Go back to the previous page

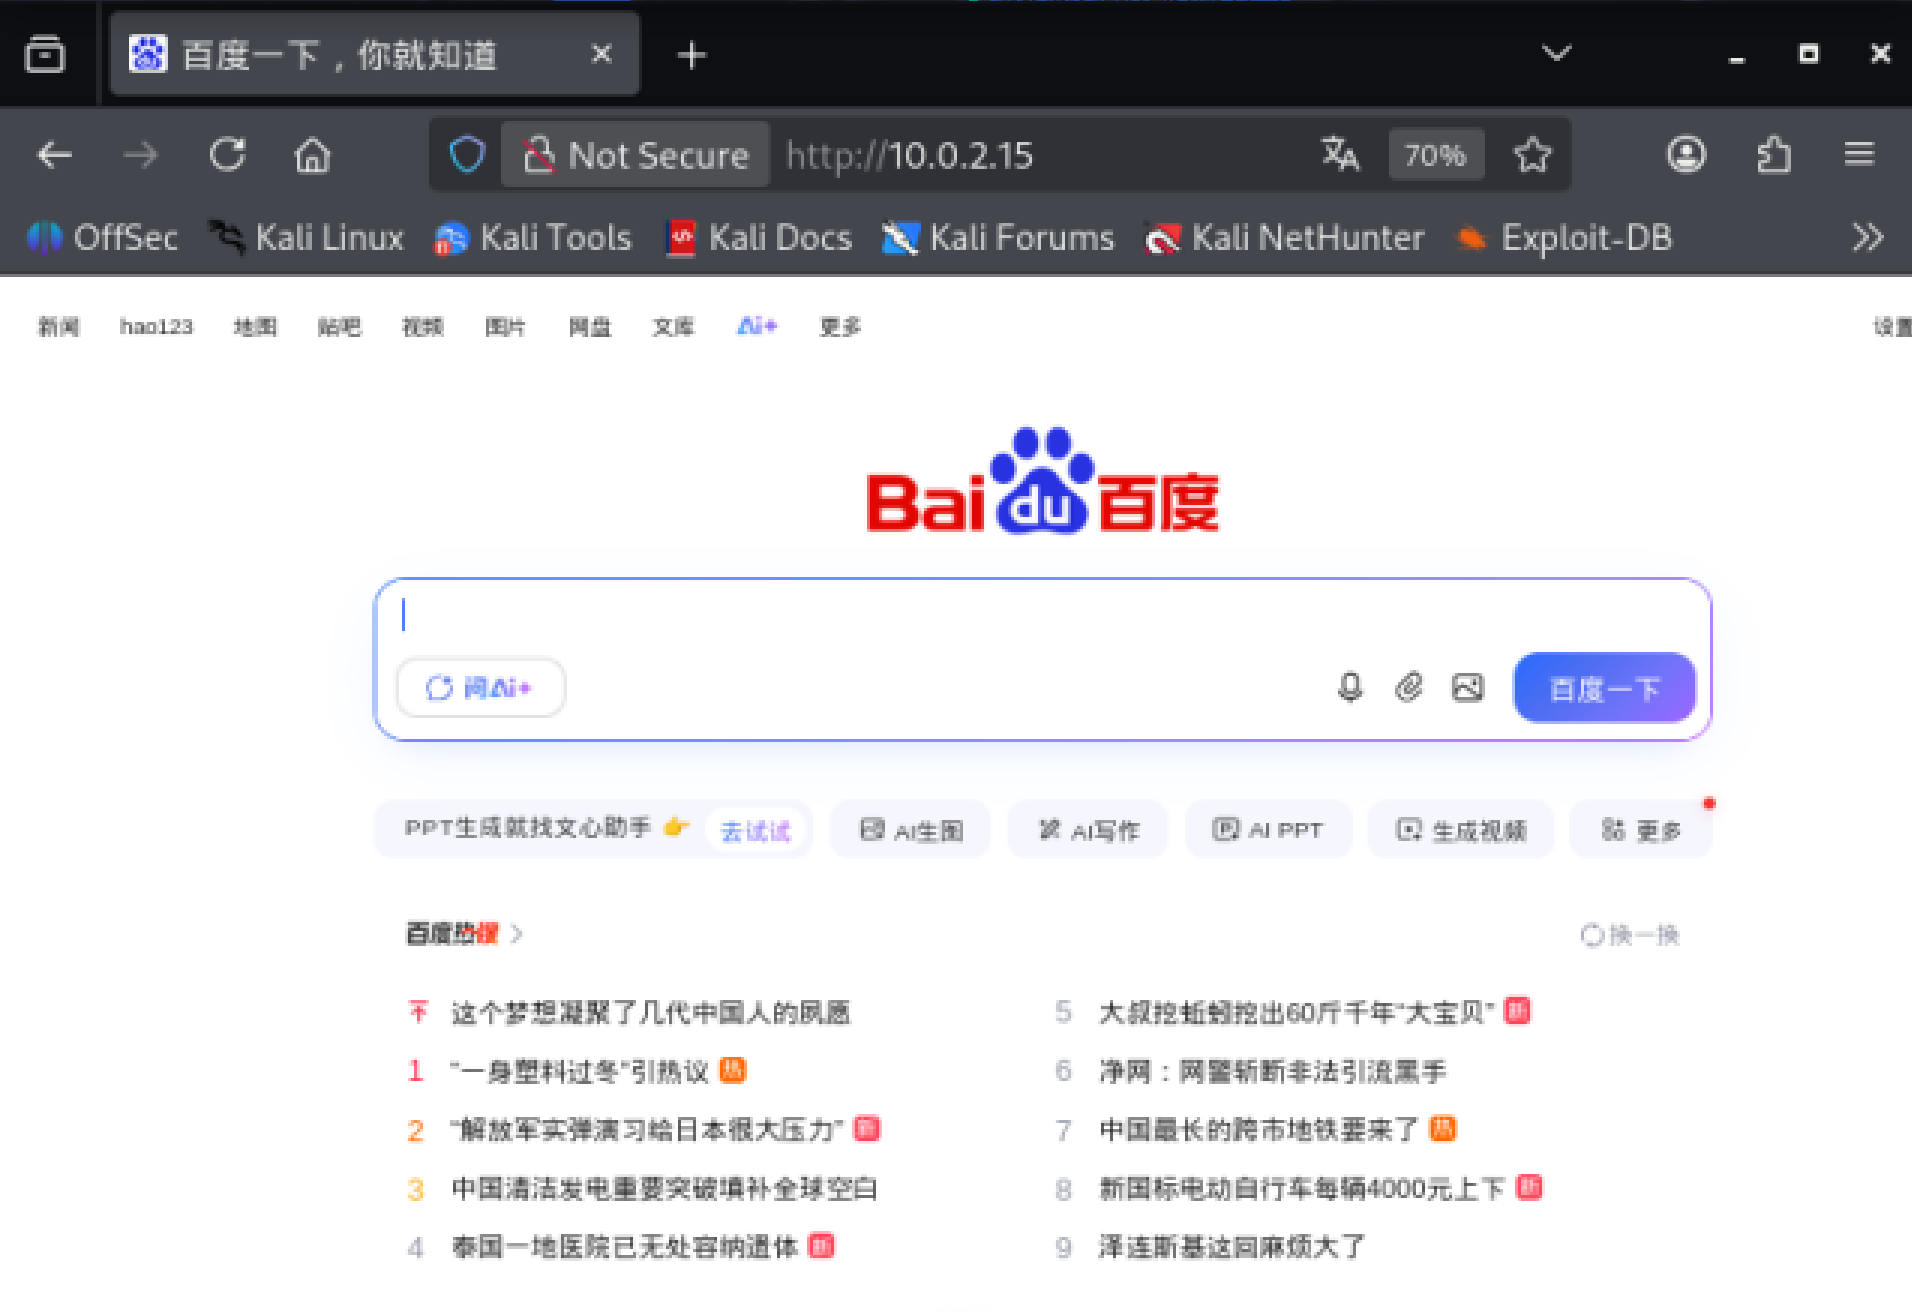click(x=54, y=155)
